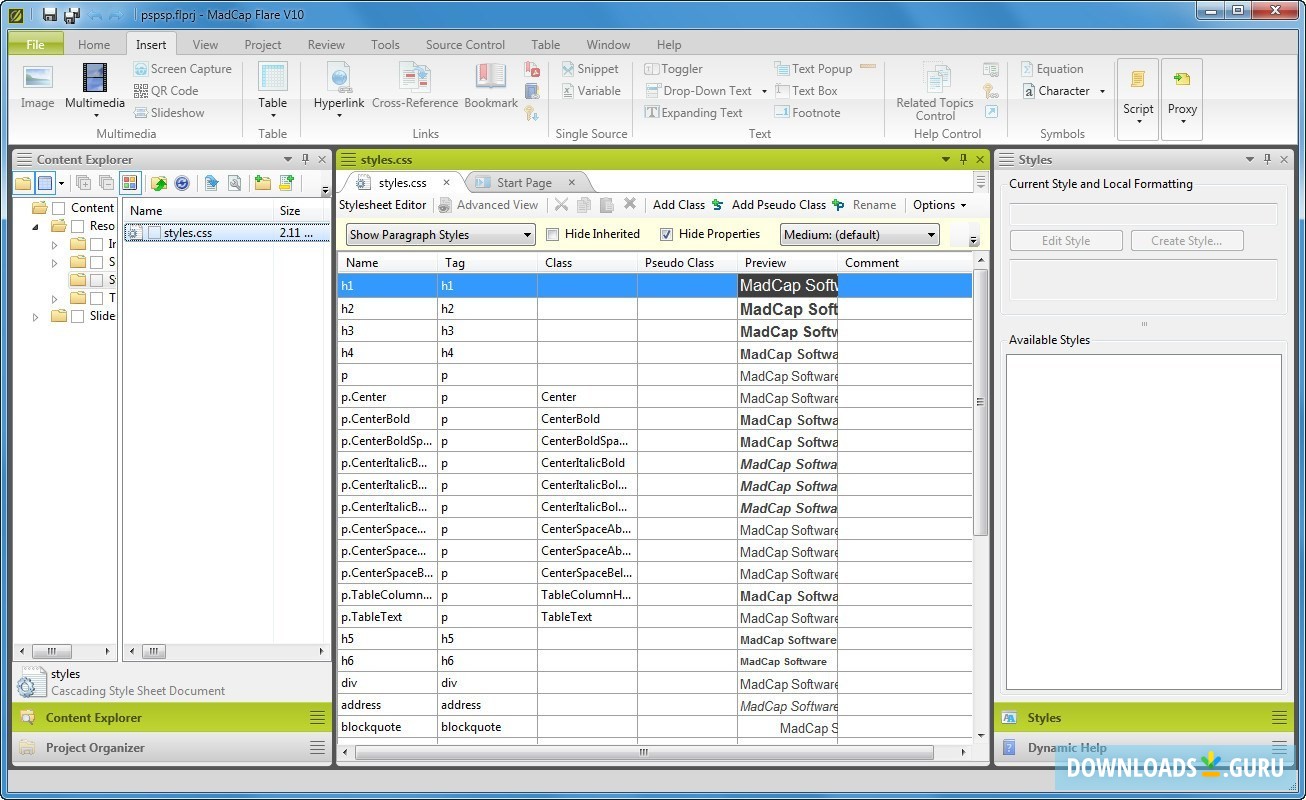Switch to the Start Page document tab
The height and width of the screenshot is (800, 1306).
pos(524,183)
